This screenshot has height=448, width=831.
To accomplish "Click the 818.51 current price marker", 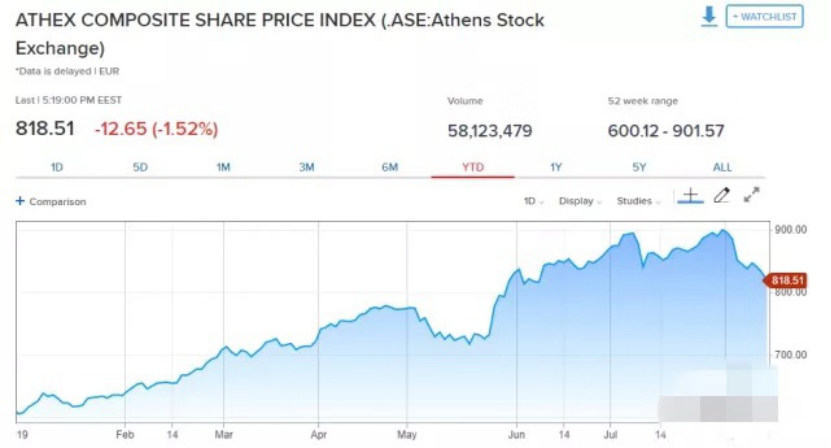I will coord(787,281).
